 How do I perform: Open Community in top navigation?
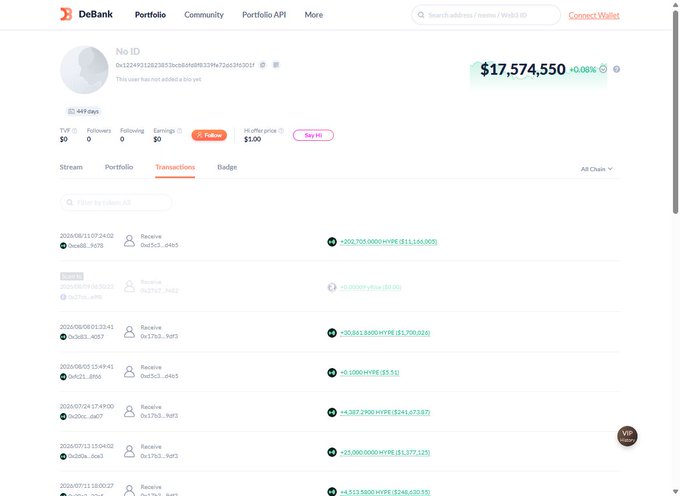point(204,15)
